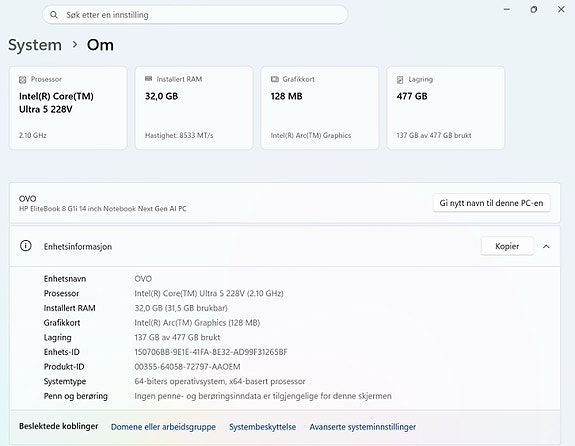Open the Prosessor info card
Viewport: 575px width, 446px height.
(68, 108)
